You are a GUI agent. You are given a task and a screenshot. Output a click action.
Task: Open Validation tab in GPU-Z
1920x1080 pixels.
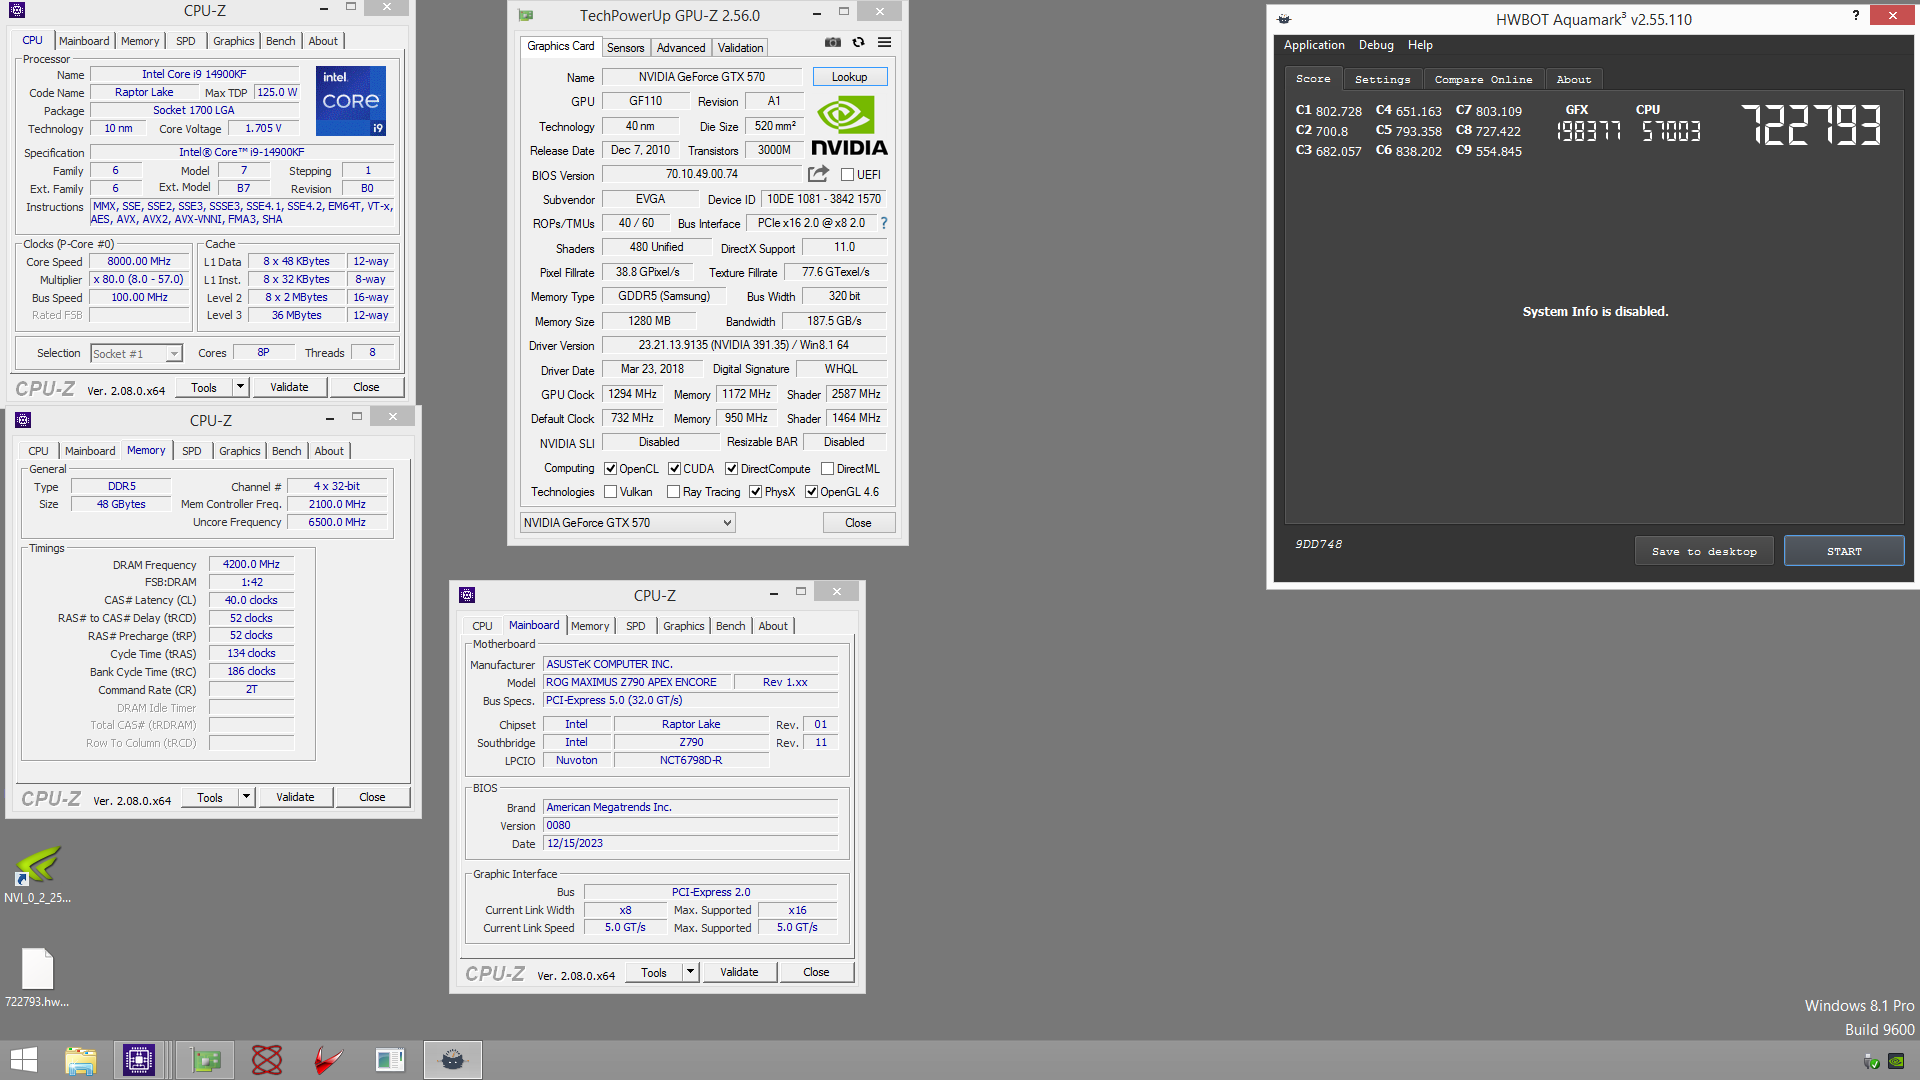(740, 48)
